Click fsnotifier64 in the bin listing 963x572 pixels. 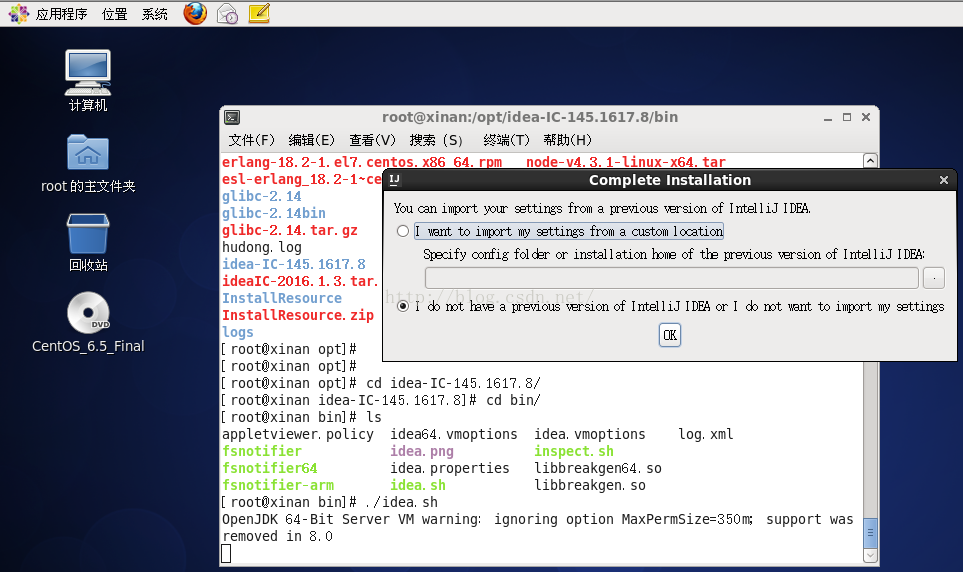[270, 468]
